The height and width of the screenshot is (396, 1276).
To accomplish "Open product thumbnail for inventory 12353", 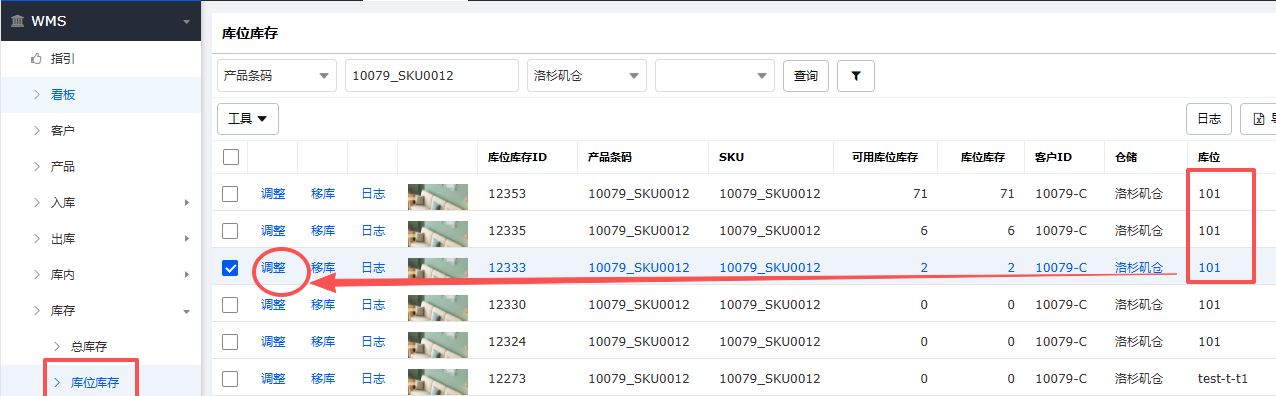I will click(438, 194).
